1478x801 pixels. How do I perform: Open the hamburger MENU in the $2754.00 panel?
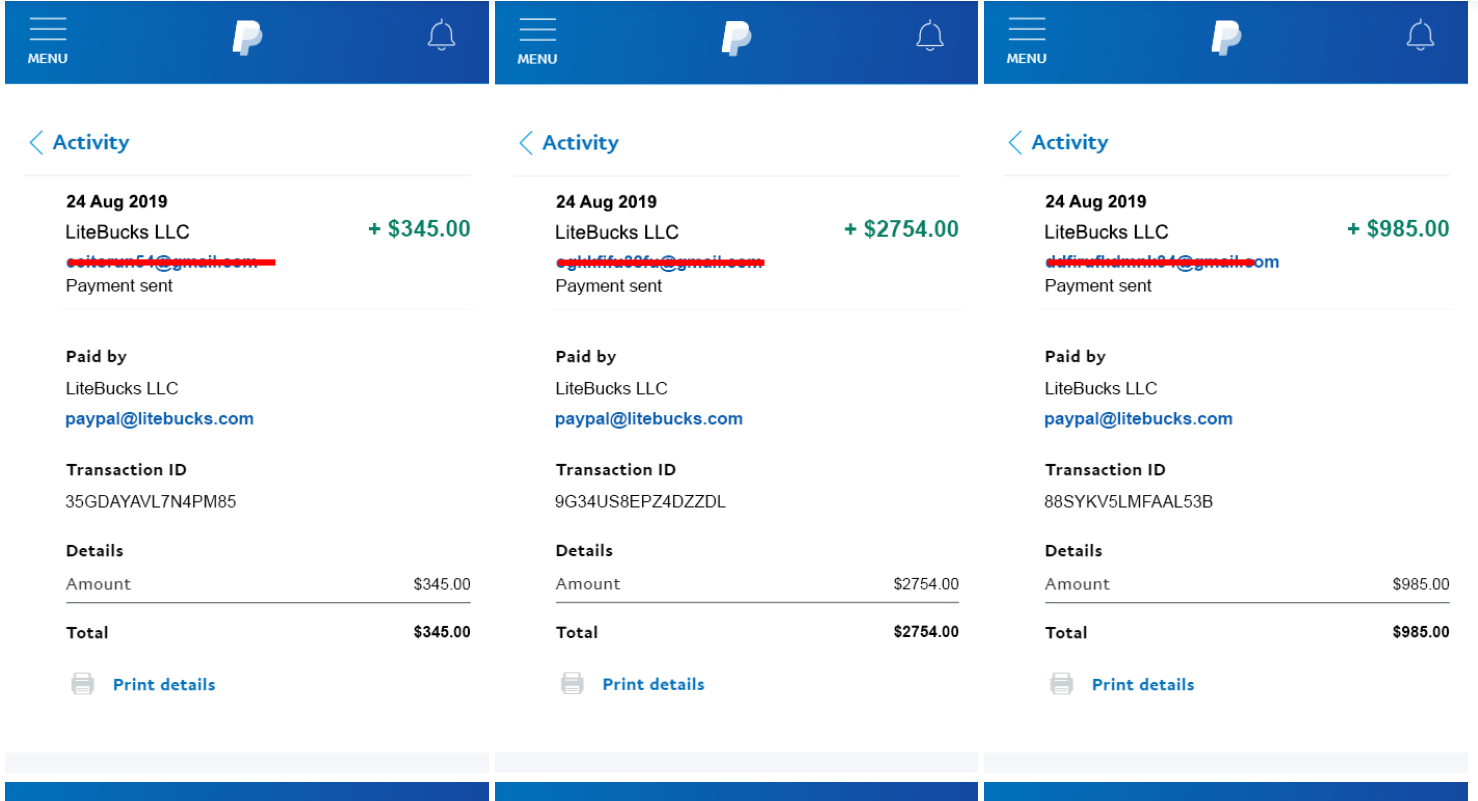click(x=537, y=41)
